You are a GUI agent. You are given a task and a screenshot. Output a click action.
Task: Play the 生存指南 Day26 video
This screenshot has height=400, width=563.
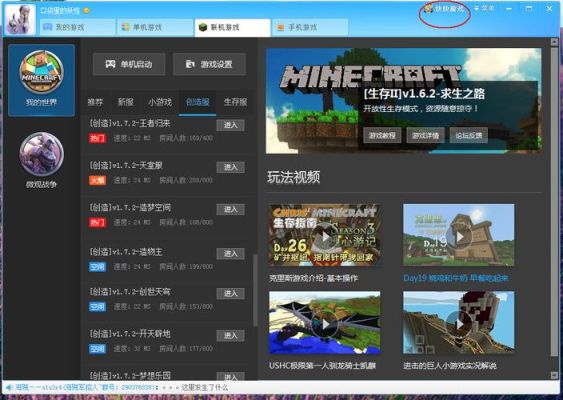click(325, 235)
